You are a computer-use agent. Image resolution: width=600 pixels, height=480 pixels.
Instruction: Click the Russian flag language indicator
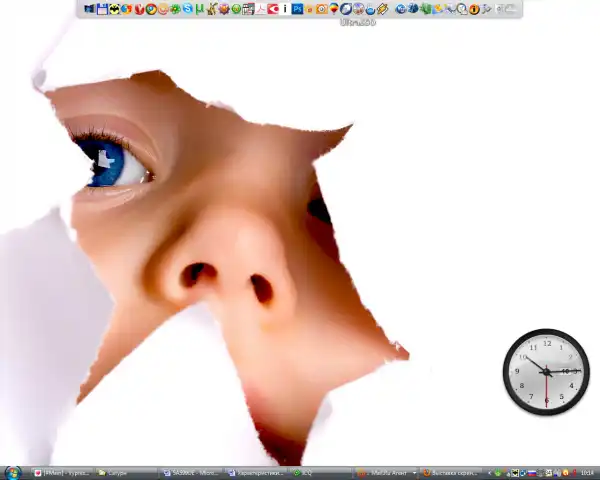pos(533,472)
